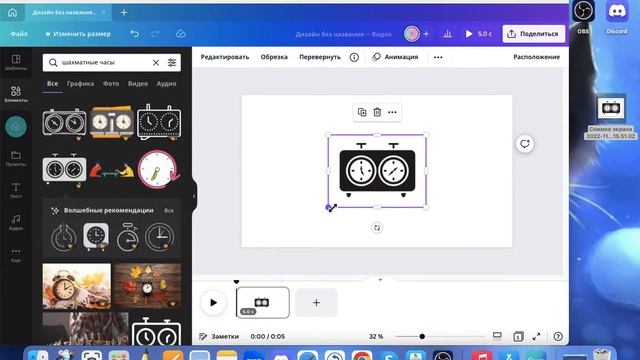Open Элементы elements sidebar panel
Viewport: 640px width, 360px height.
click(x=16, y=94)
